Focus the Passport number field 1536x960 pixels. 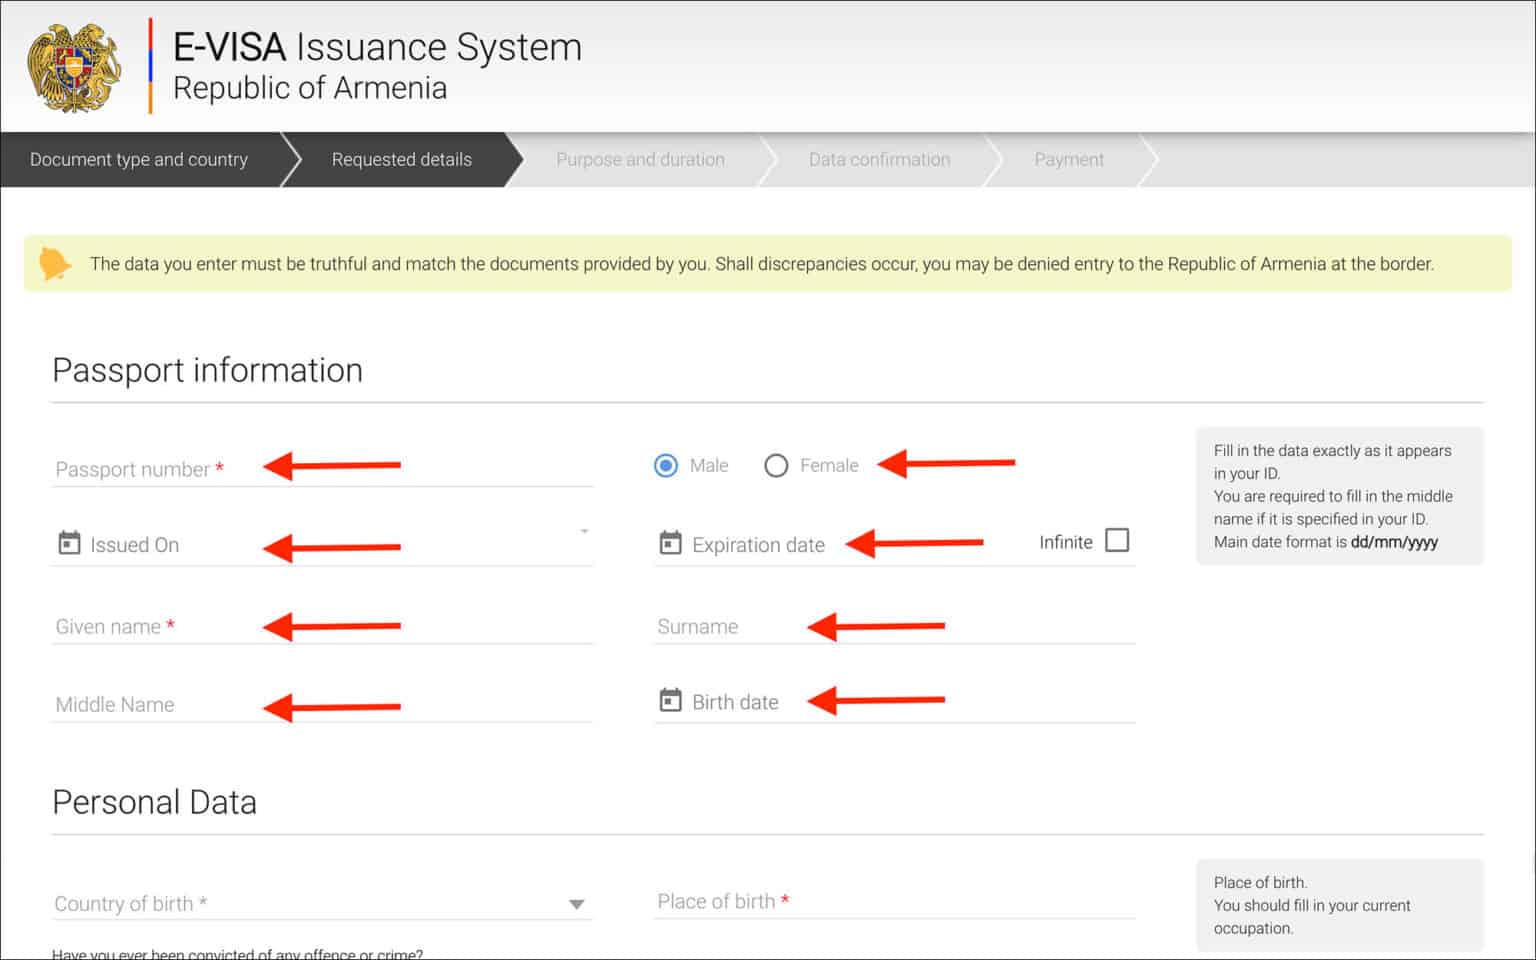(x=320, y=469)
